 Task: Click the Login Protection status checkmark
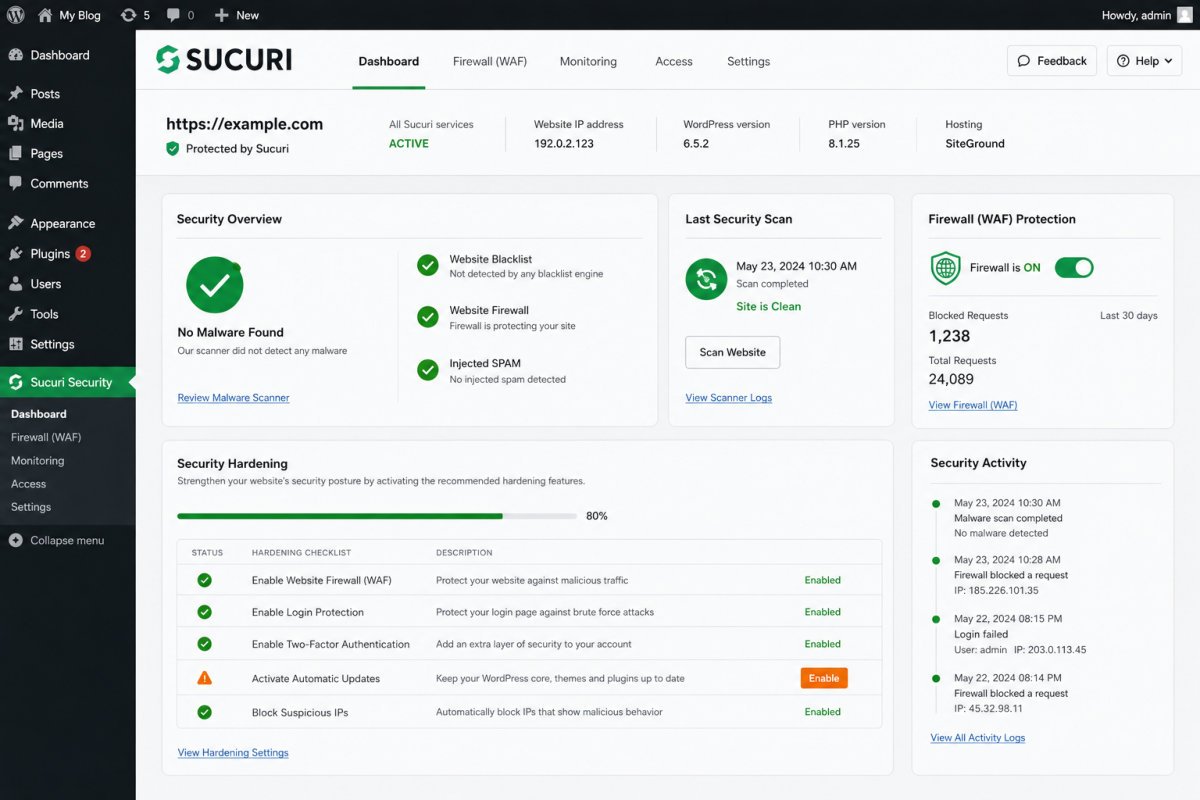[x=204, y=612]
